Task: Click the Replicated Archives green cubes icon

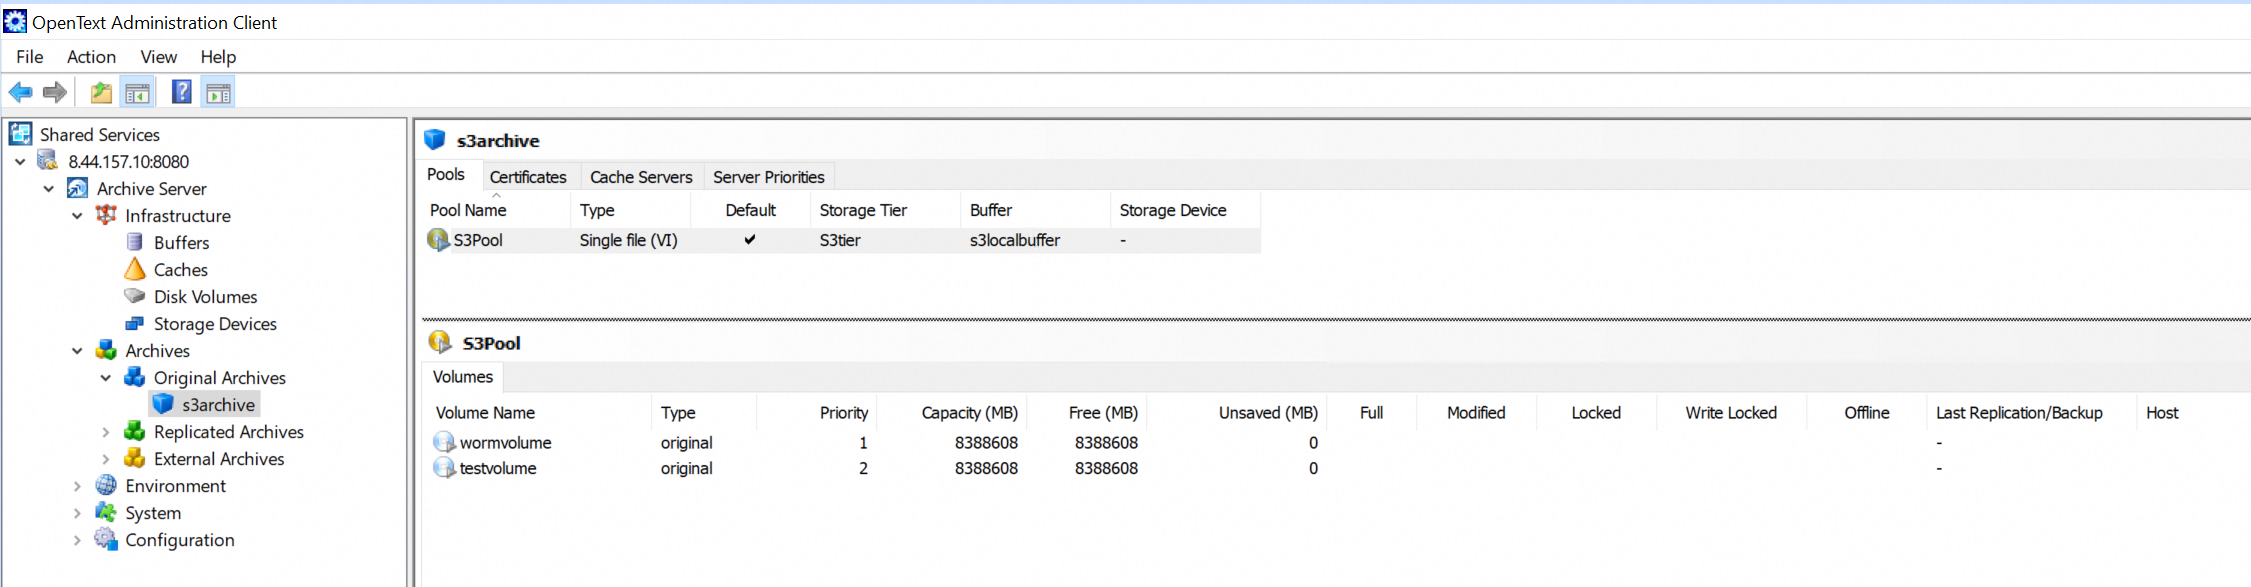Action: 135,431
